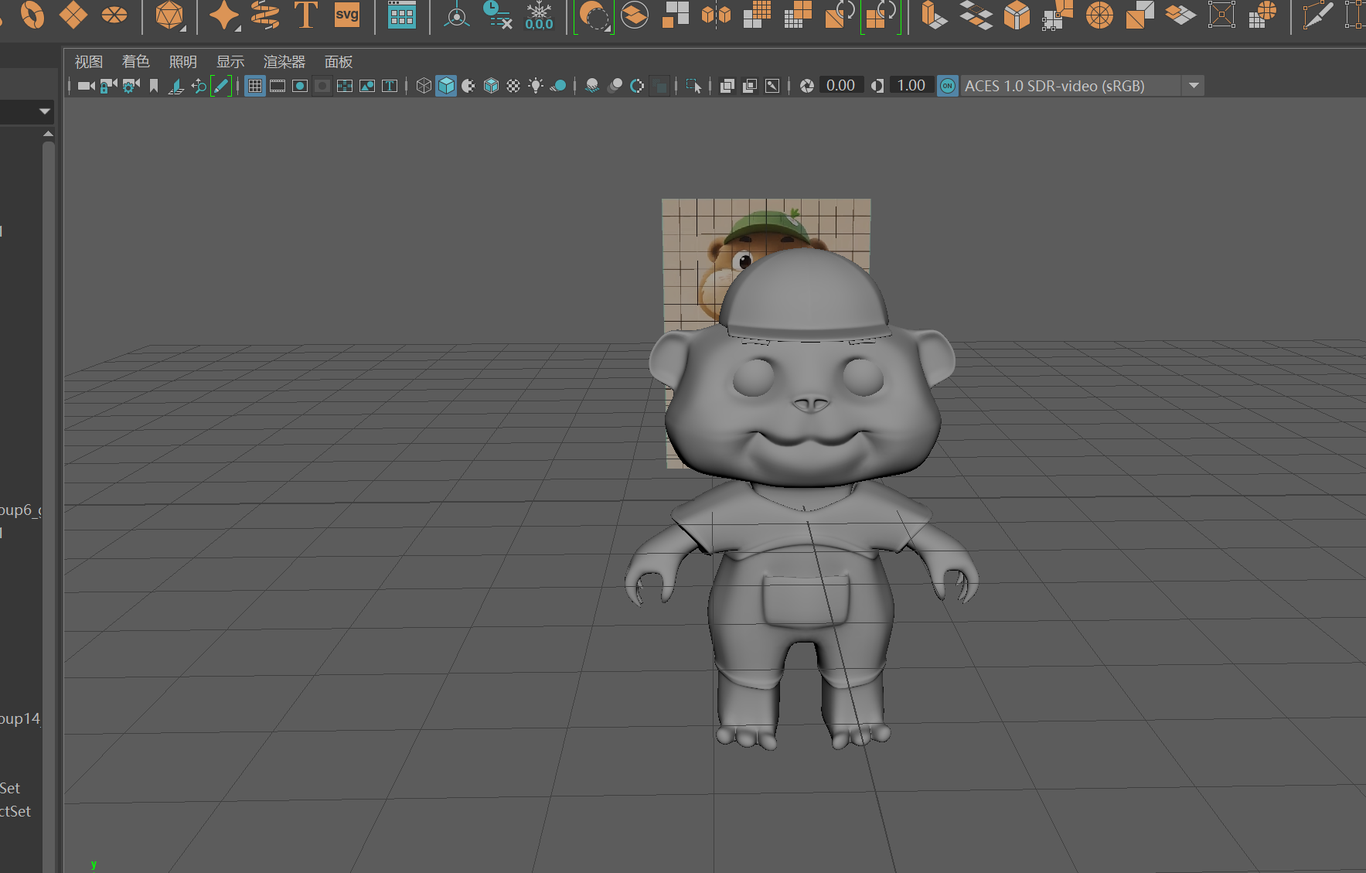Click the circularize wheel shelf icon

point(1099,15)
